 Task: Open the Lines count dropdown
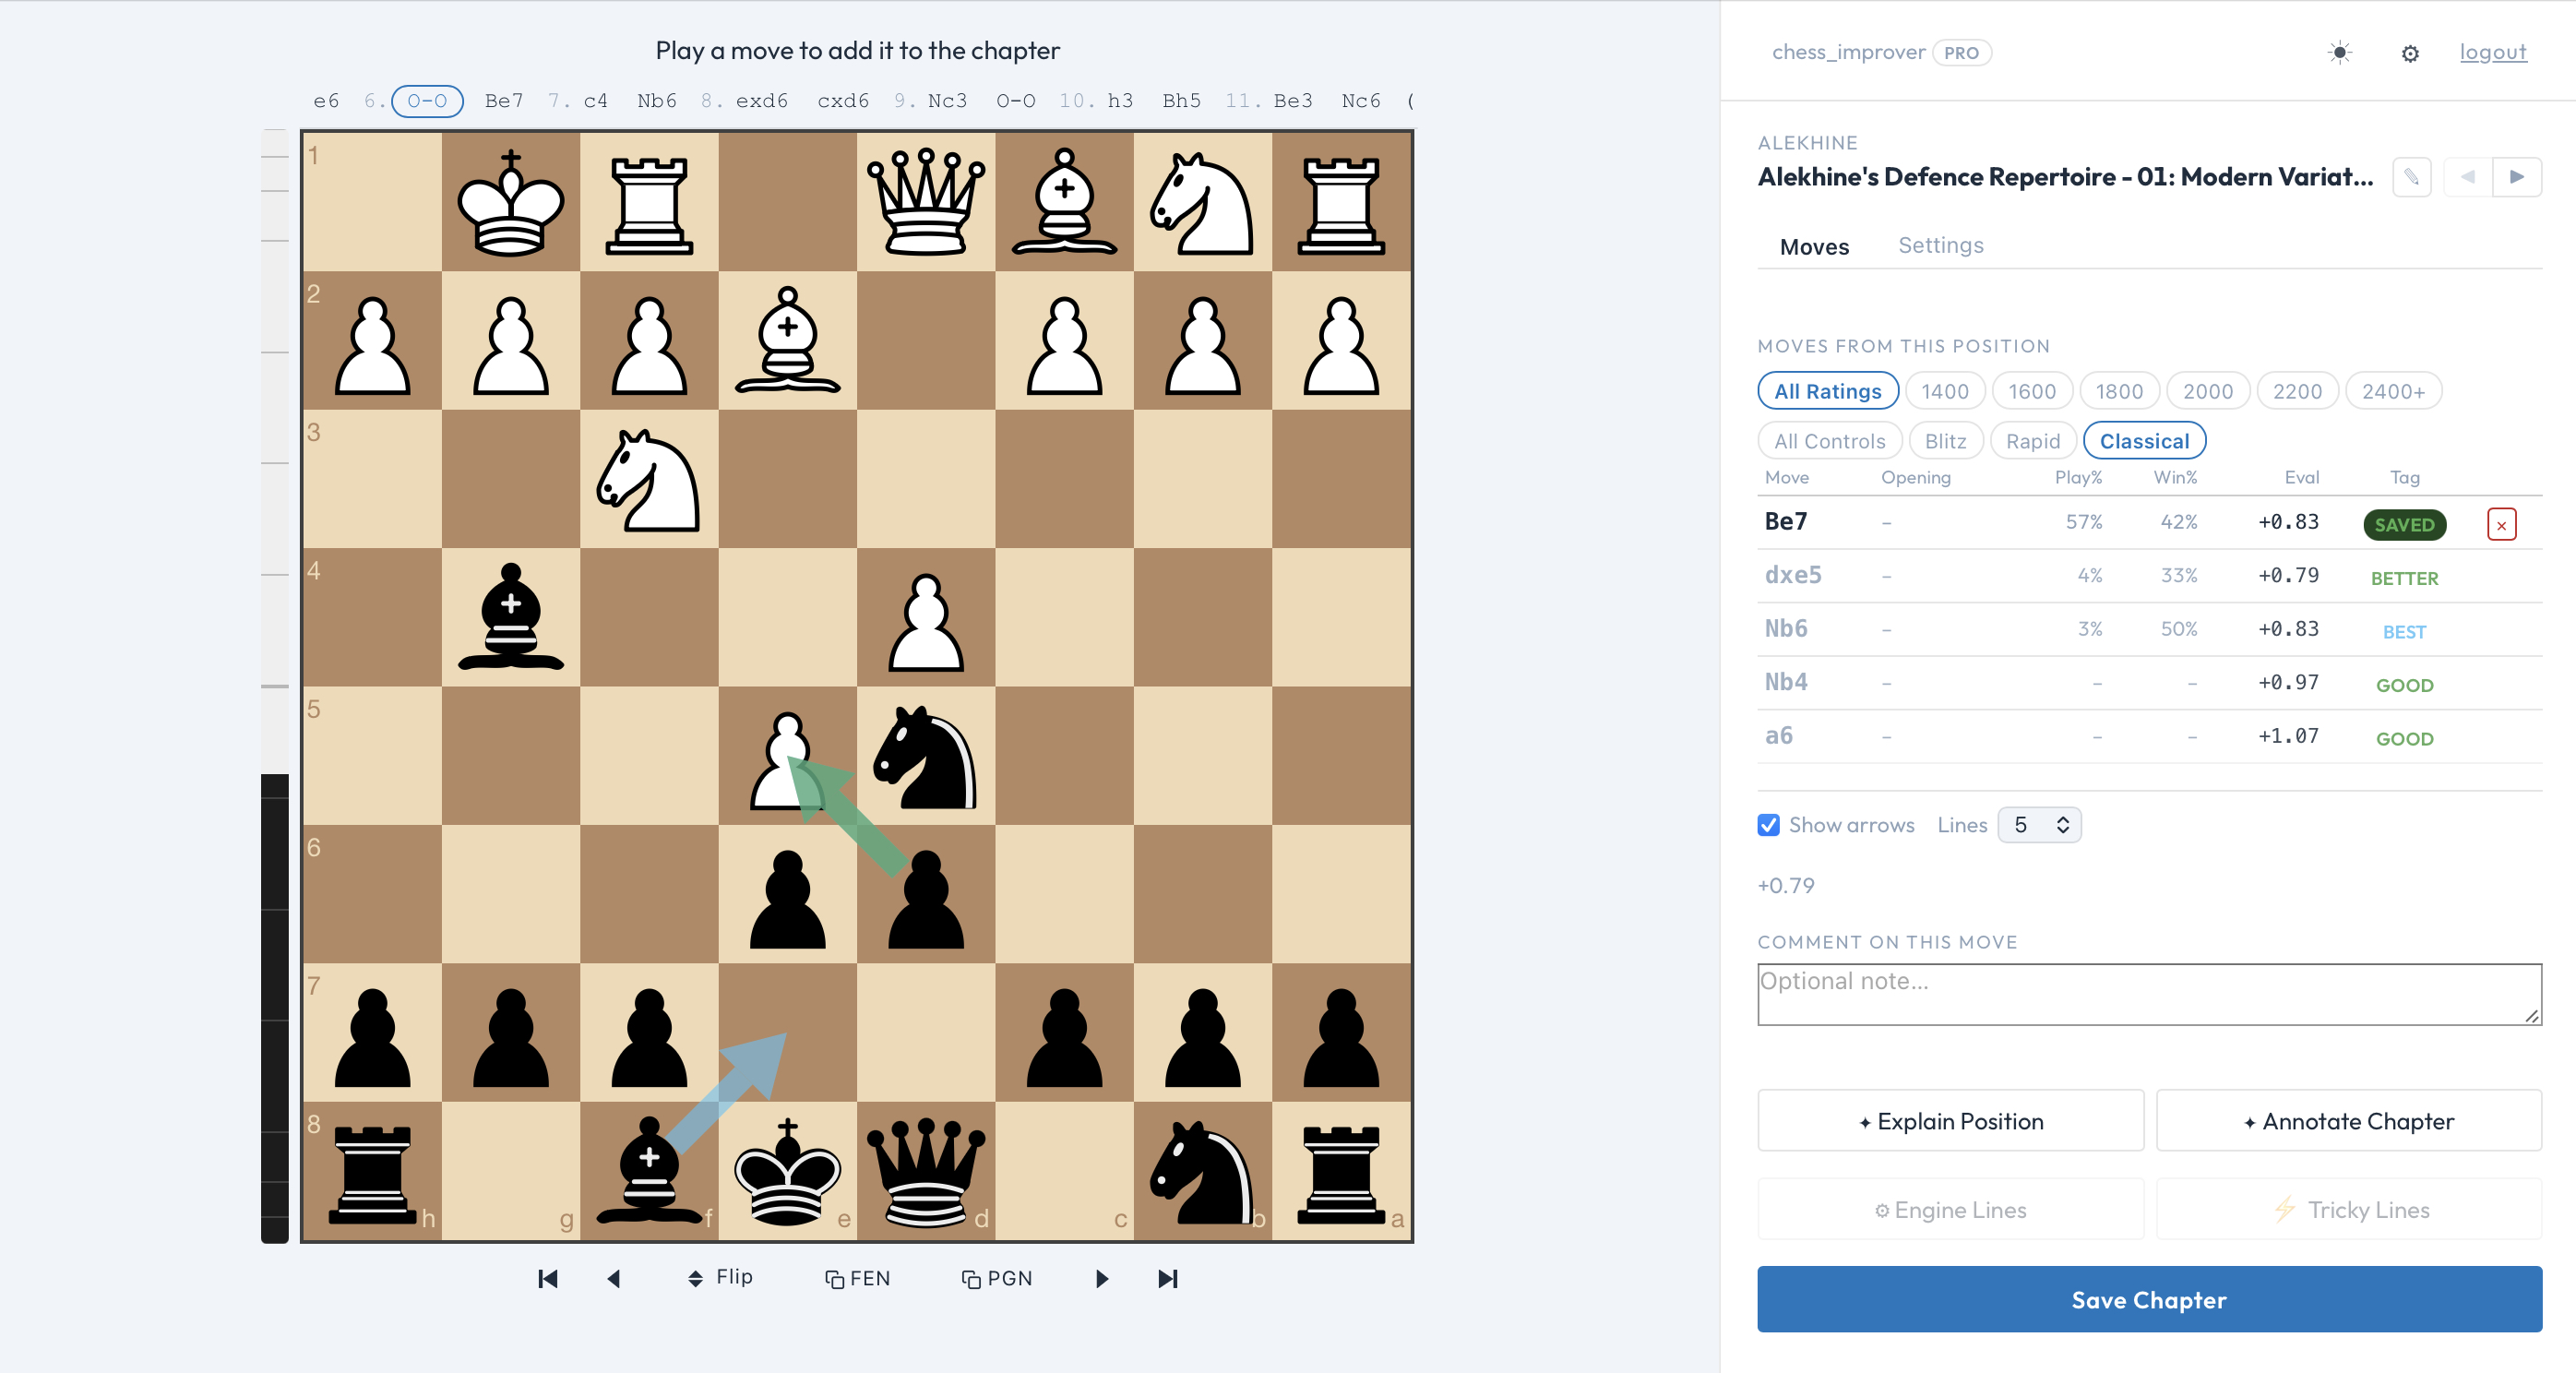pyautogui.click(x=2039, y=825)
